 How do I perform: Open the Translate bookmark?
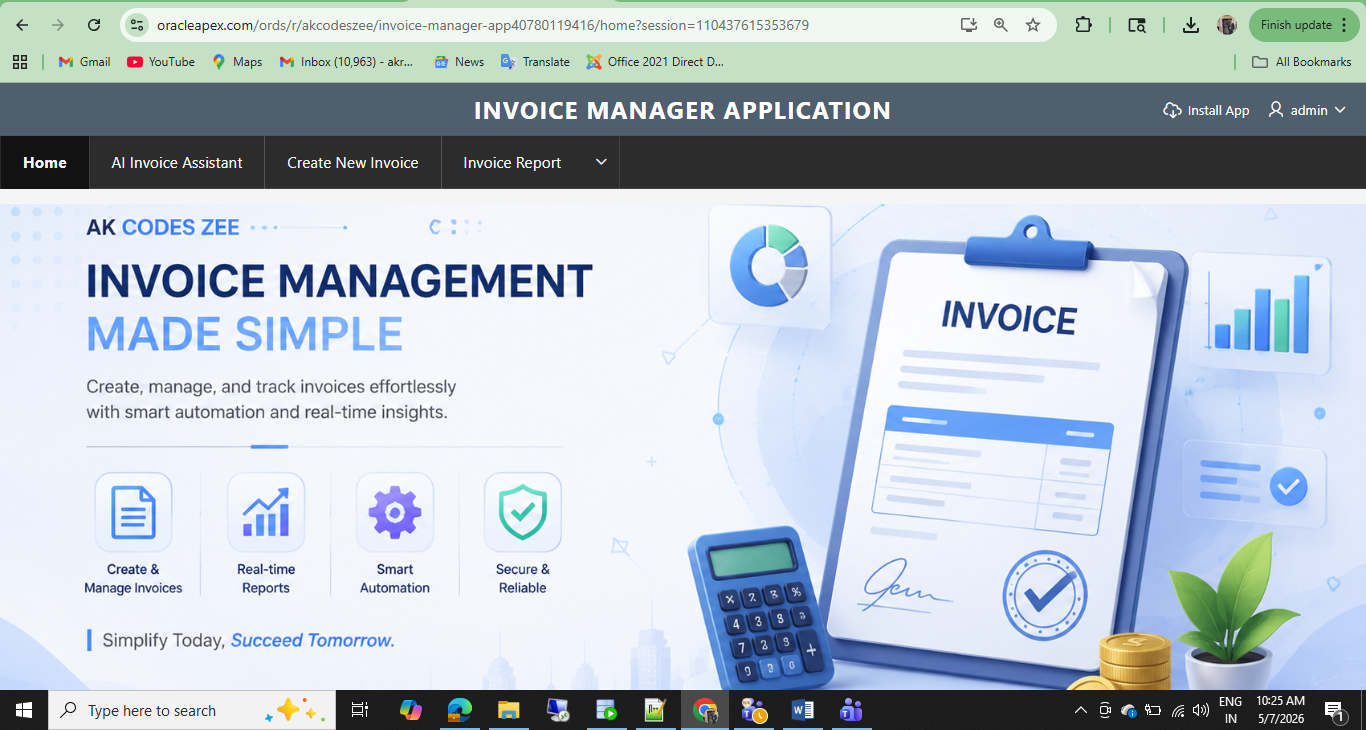pos(535,62)
